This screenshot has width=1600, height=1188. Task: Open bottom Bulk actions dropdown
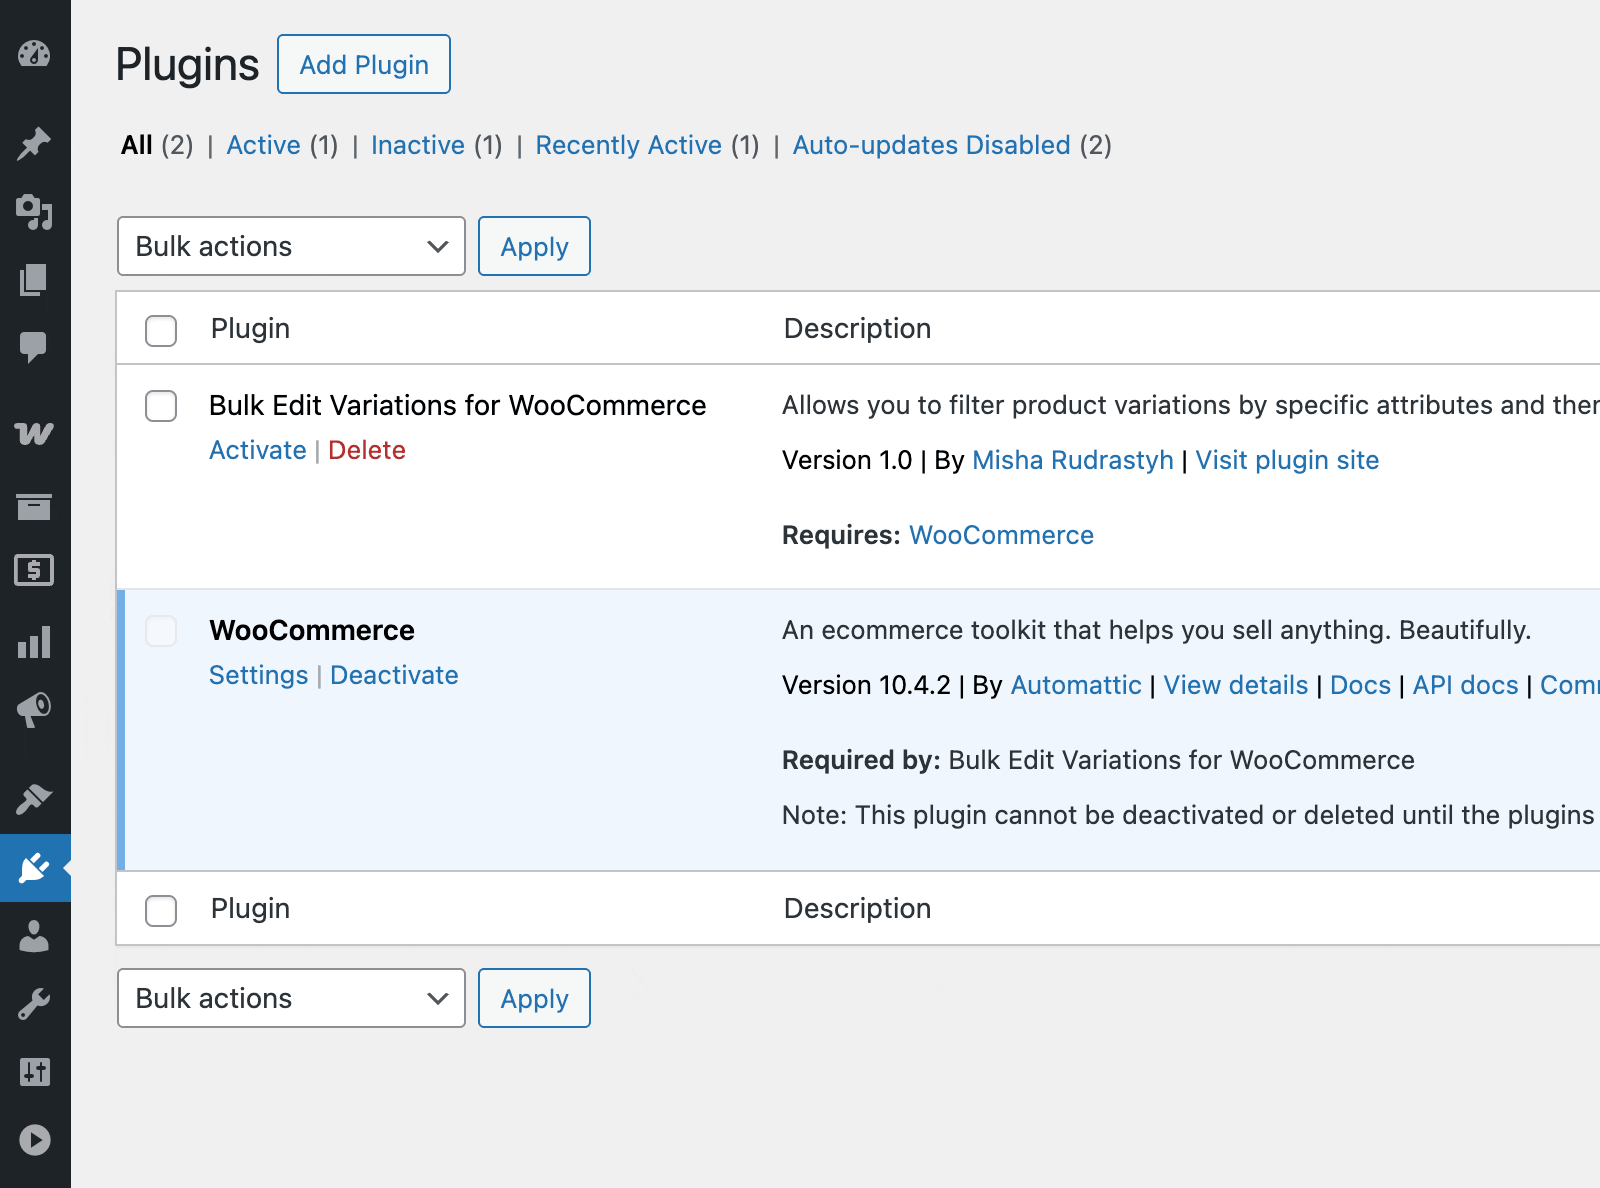(x=291, y=998)
